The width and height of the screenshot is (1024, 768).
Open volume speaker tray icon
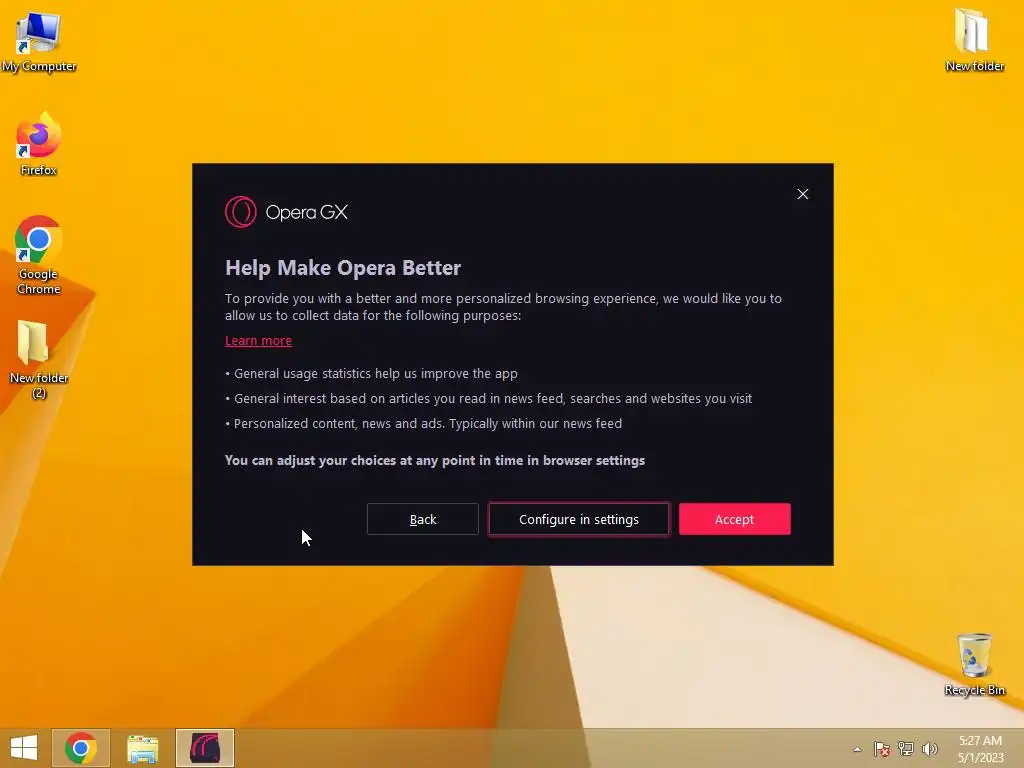pyautogui.click(x=929, y=749)
